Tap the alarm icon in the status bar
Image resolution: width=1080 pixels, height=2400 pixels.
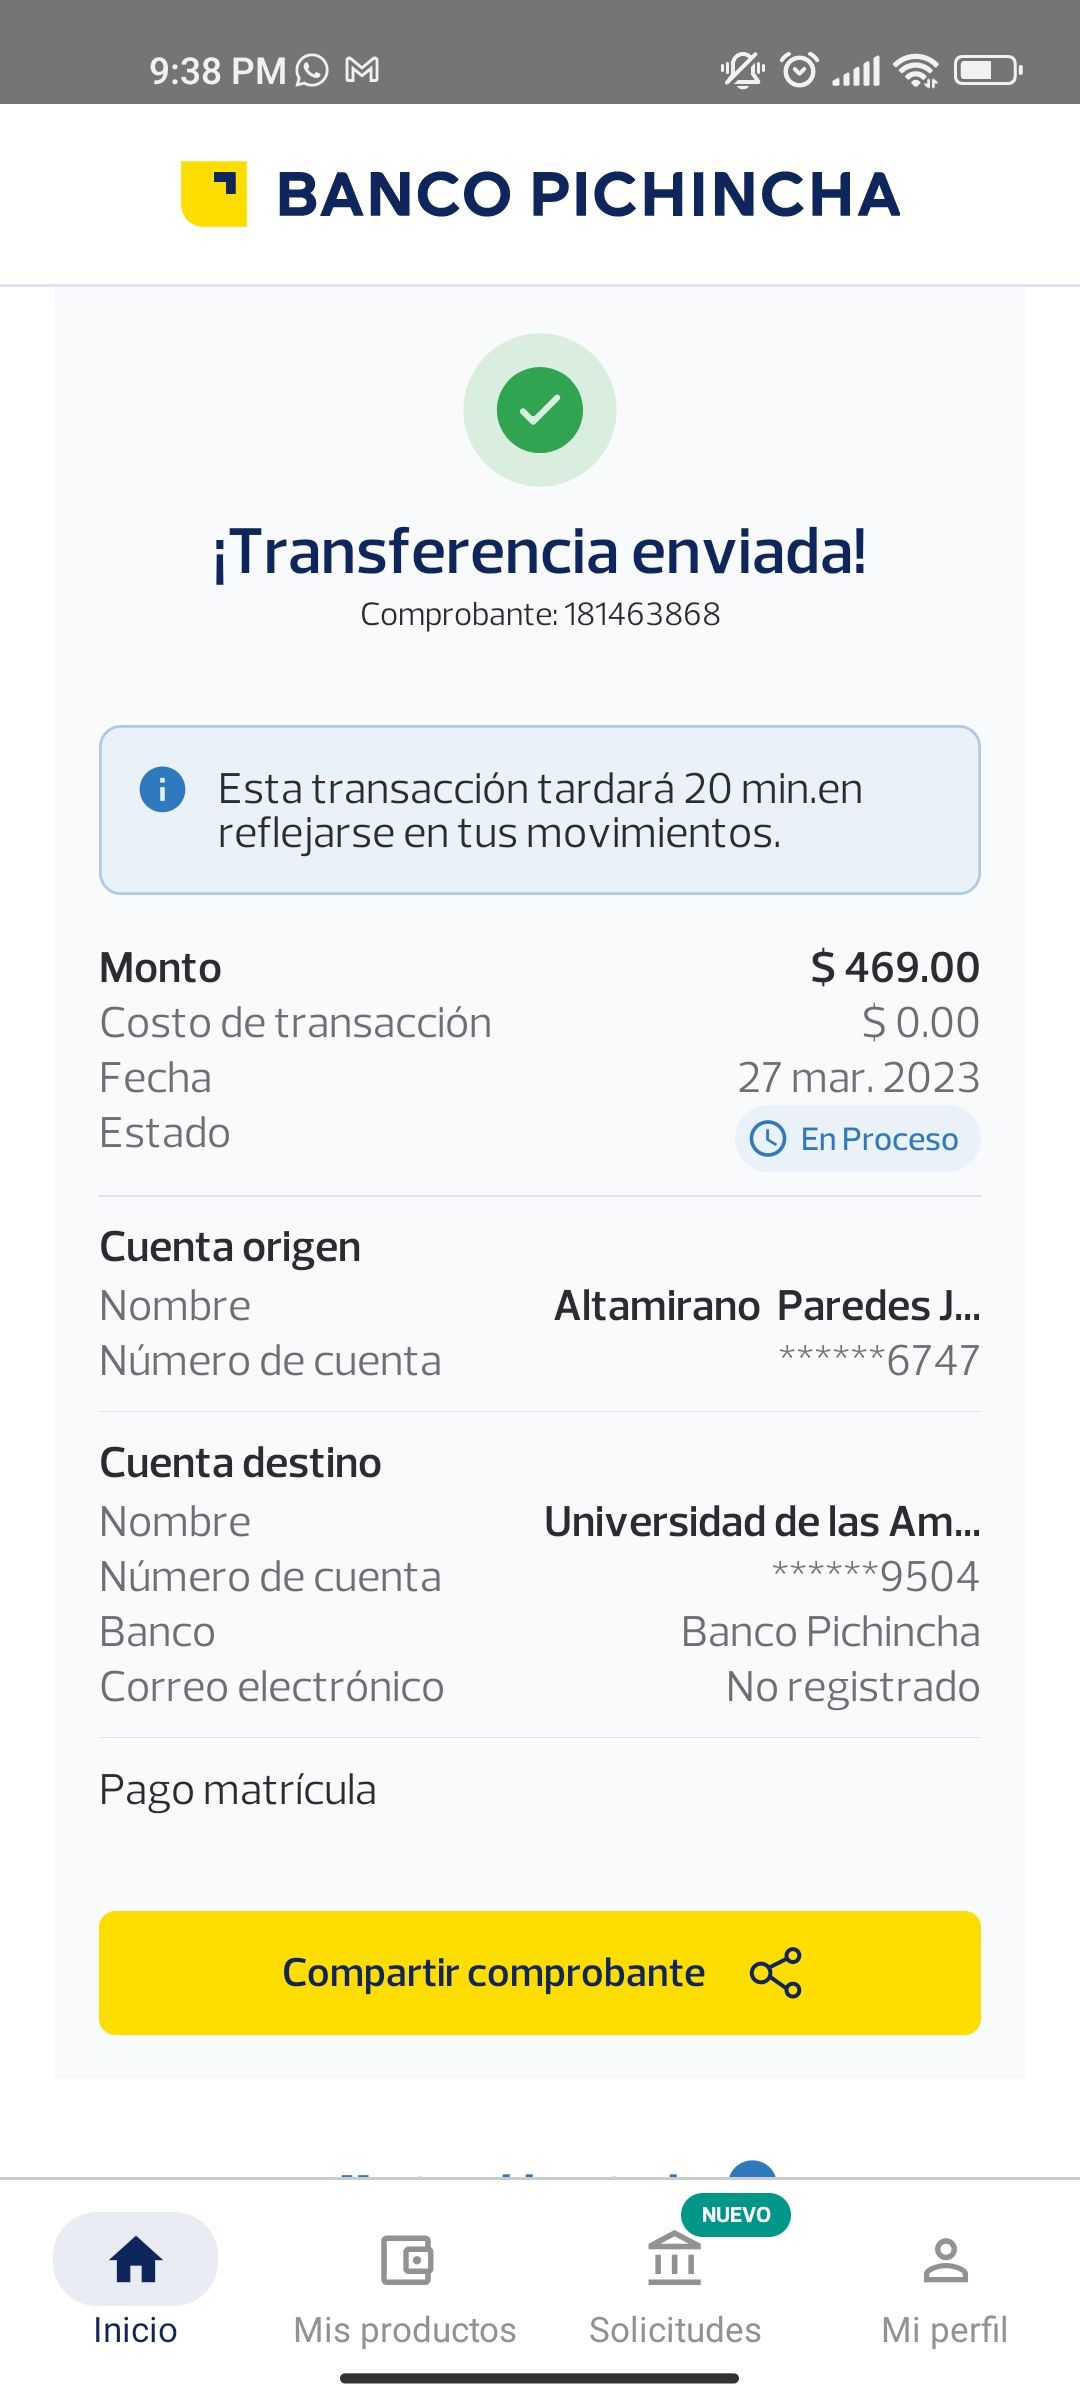click(799, 70)
